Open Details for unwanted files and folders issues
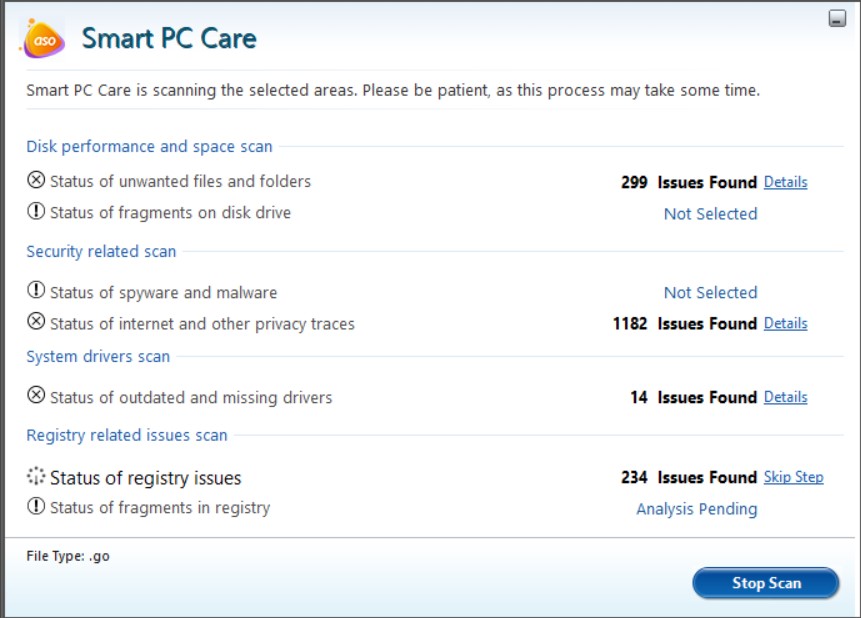Screen dimensions: 861x618 [785, 182]
